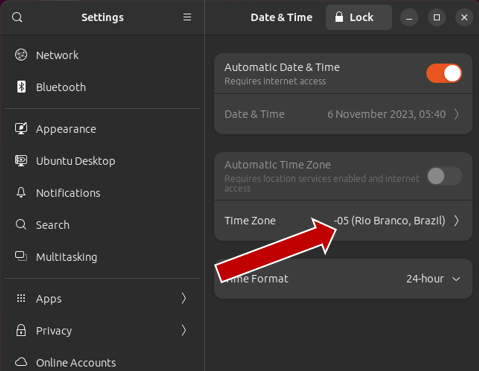Select Notifications in sidebar

[102, 193]
